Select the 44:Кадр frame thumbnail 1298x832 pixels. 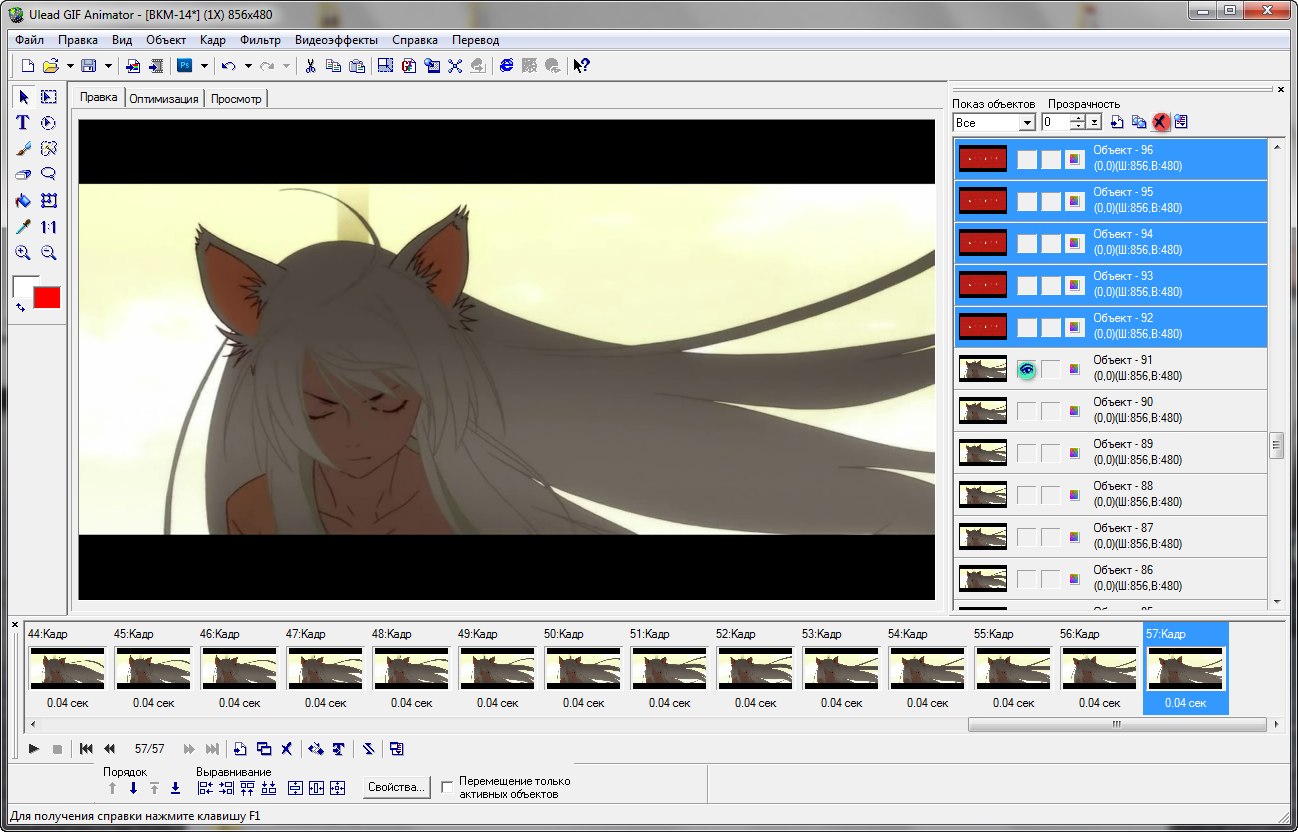click(x=67, y=667)
